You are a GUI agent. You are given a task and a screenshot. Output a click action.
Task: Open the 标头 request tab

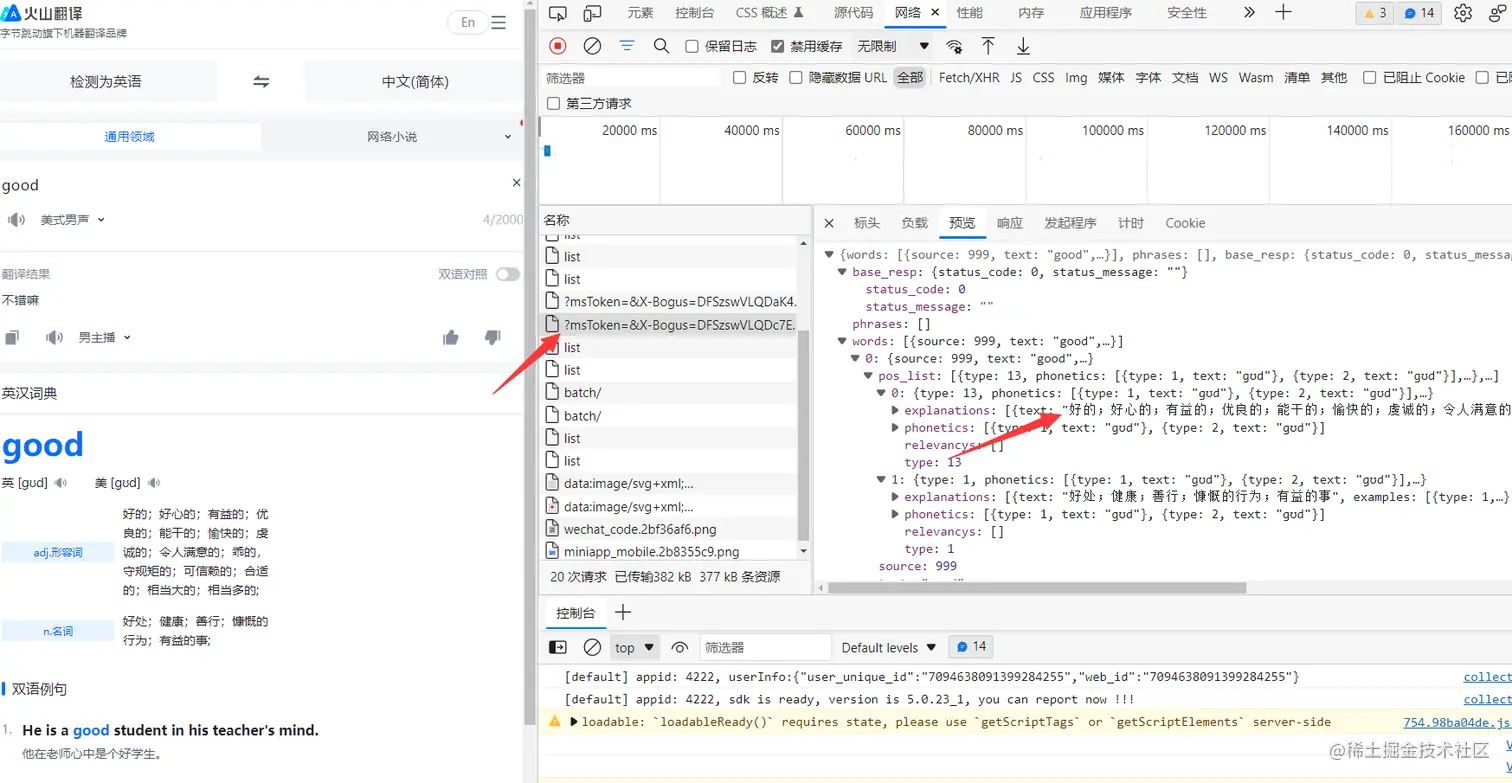[867, 223]
